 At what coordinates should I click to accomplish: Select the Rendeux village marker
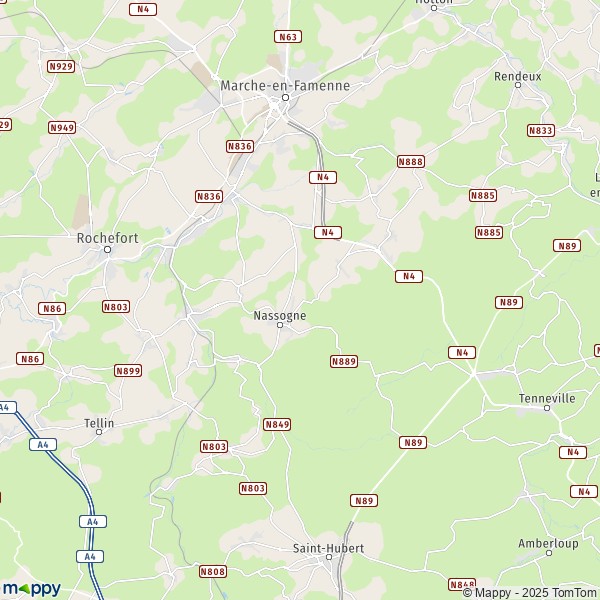[518, 85]
